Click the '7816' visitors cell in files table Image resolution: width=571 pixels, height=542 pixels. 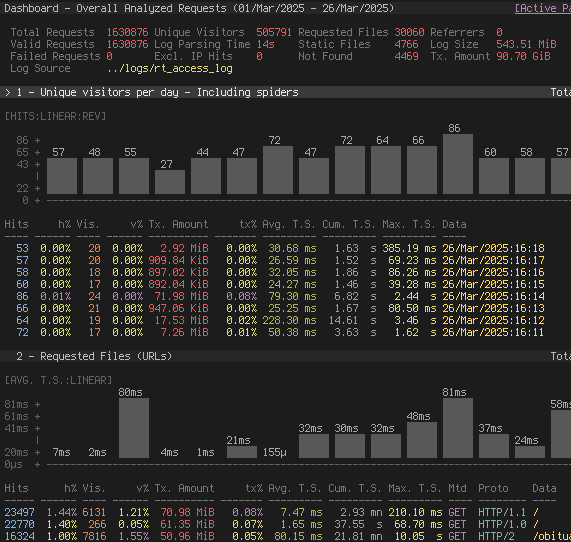coord(94,537)
